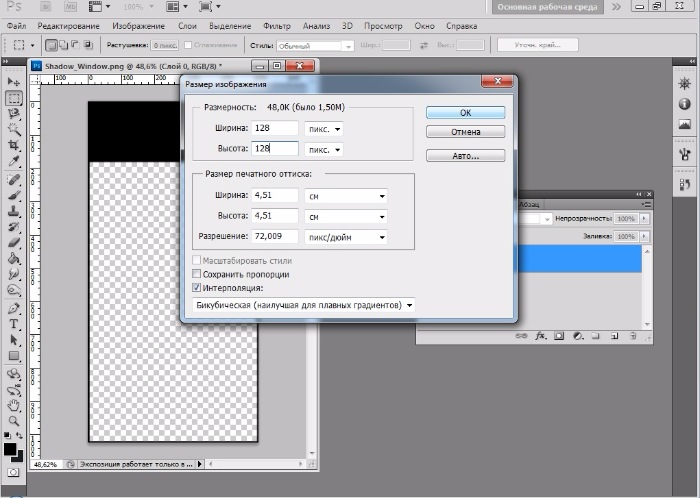Select the Move tool
The image size is (700, 498).
click(x=14, y=81)
